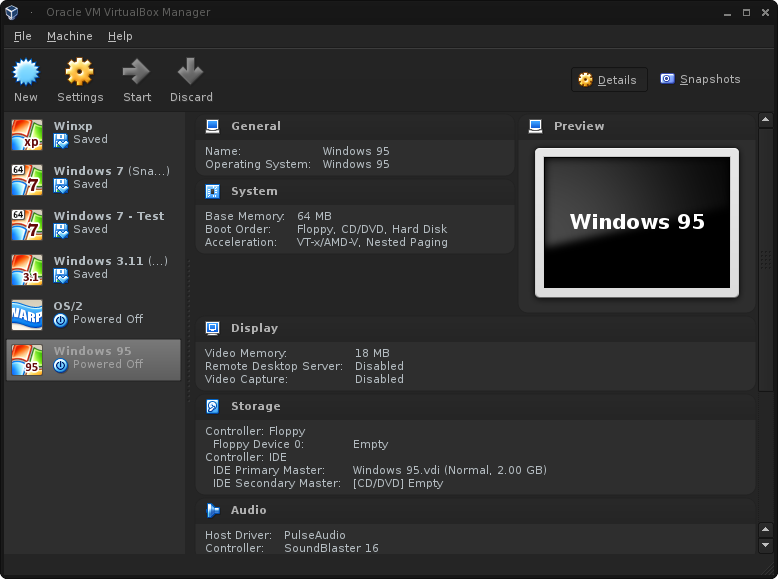
Task: Click the Powered Off icon under OS/2
Action: tap(61, 321)
